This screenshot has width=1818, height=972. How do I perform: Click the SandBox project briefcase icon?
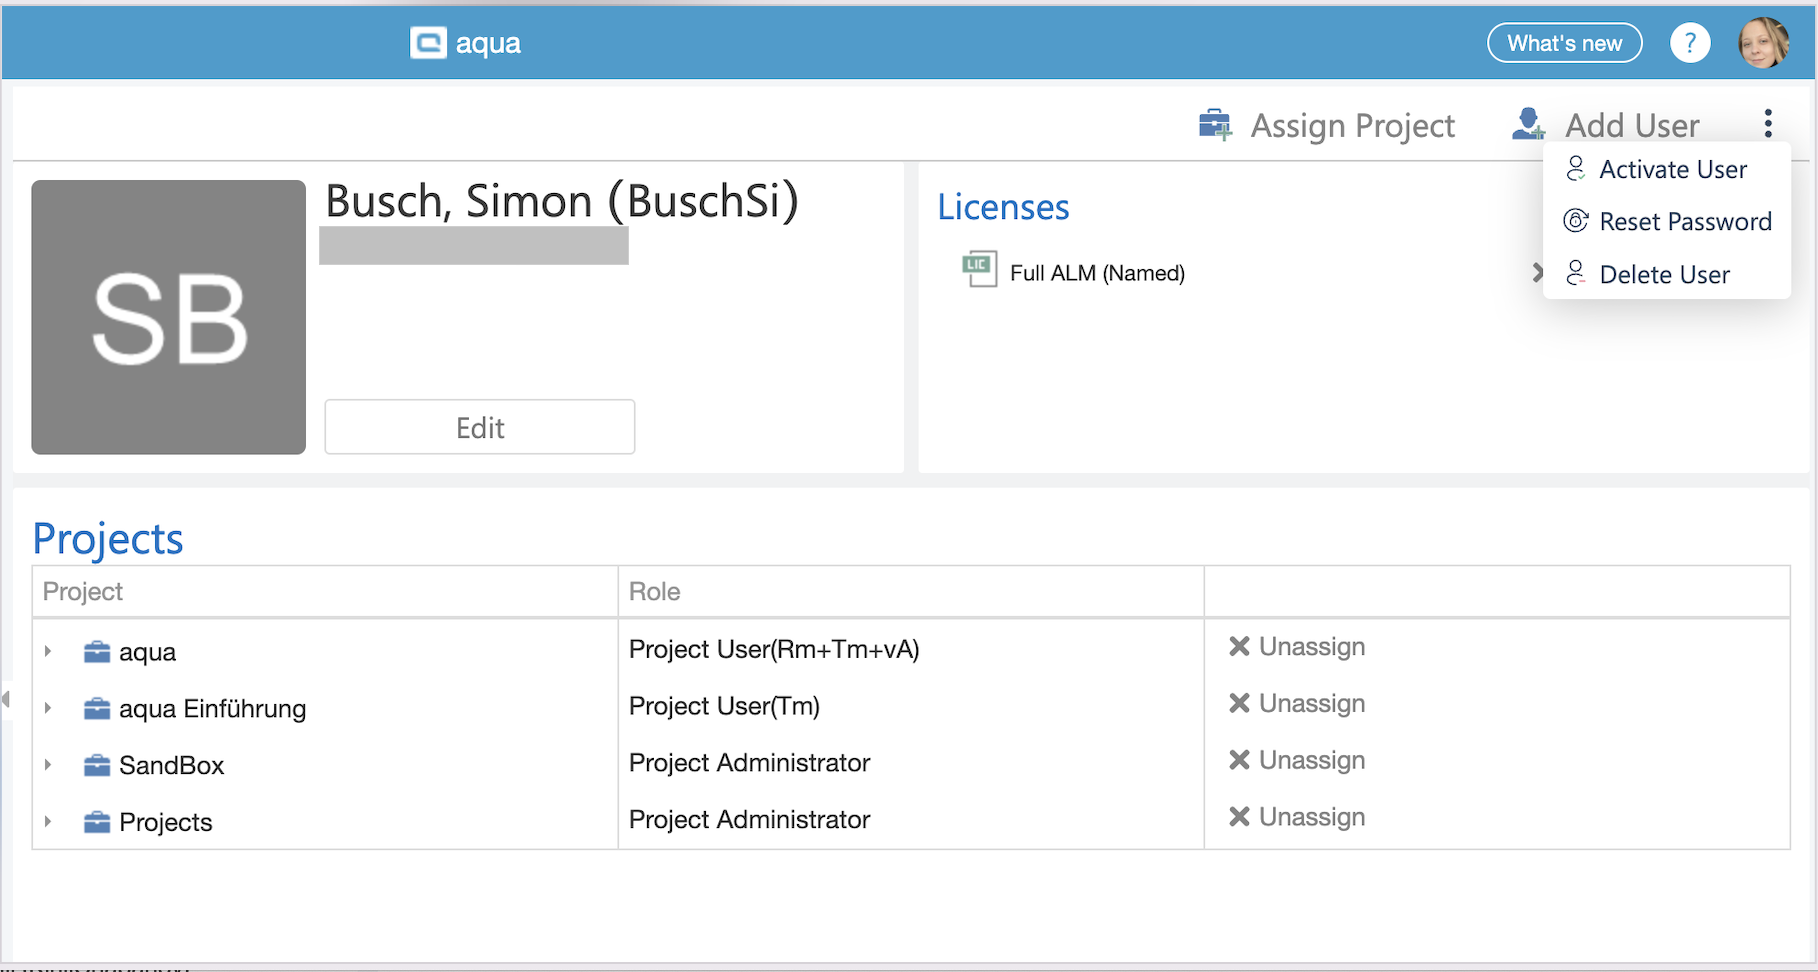(x=97, y=766)
